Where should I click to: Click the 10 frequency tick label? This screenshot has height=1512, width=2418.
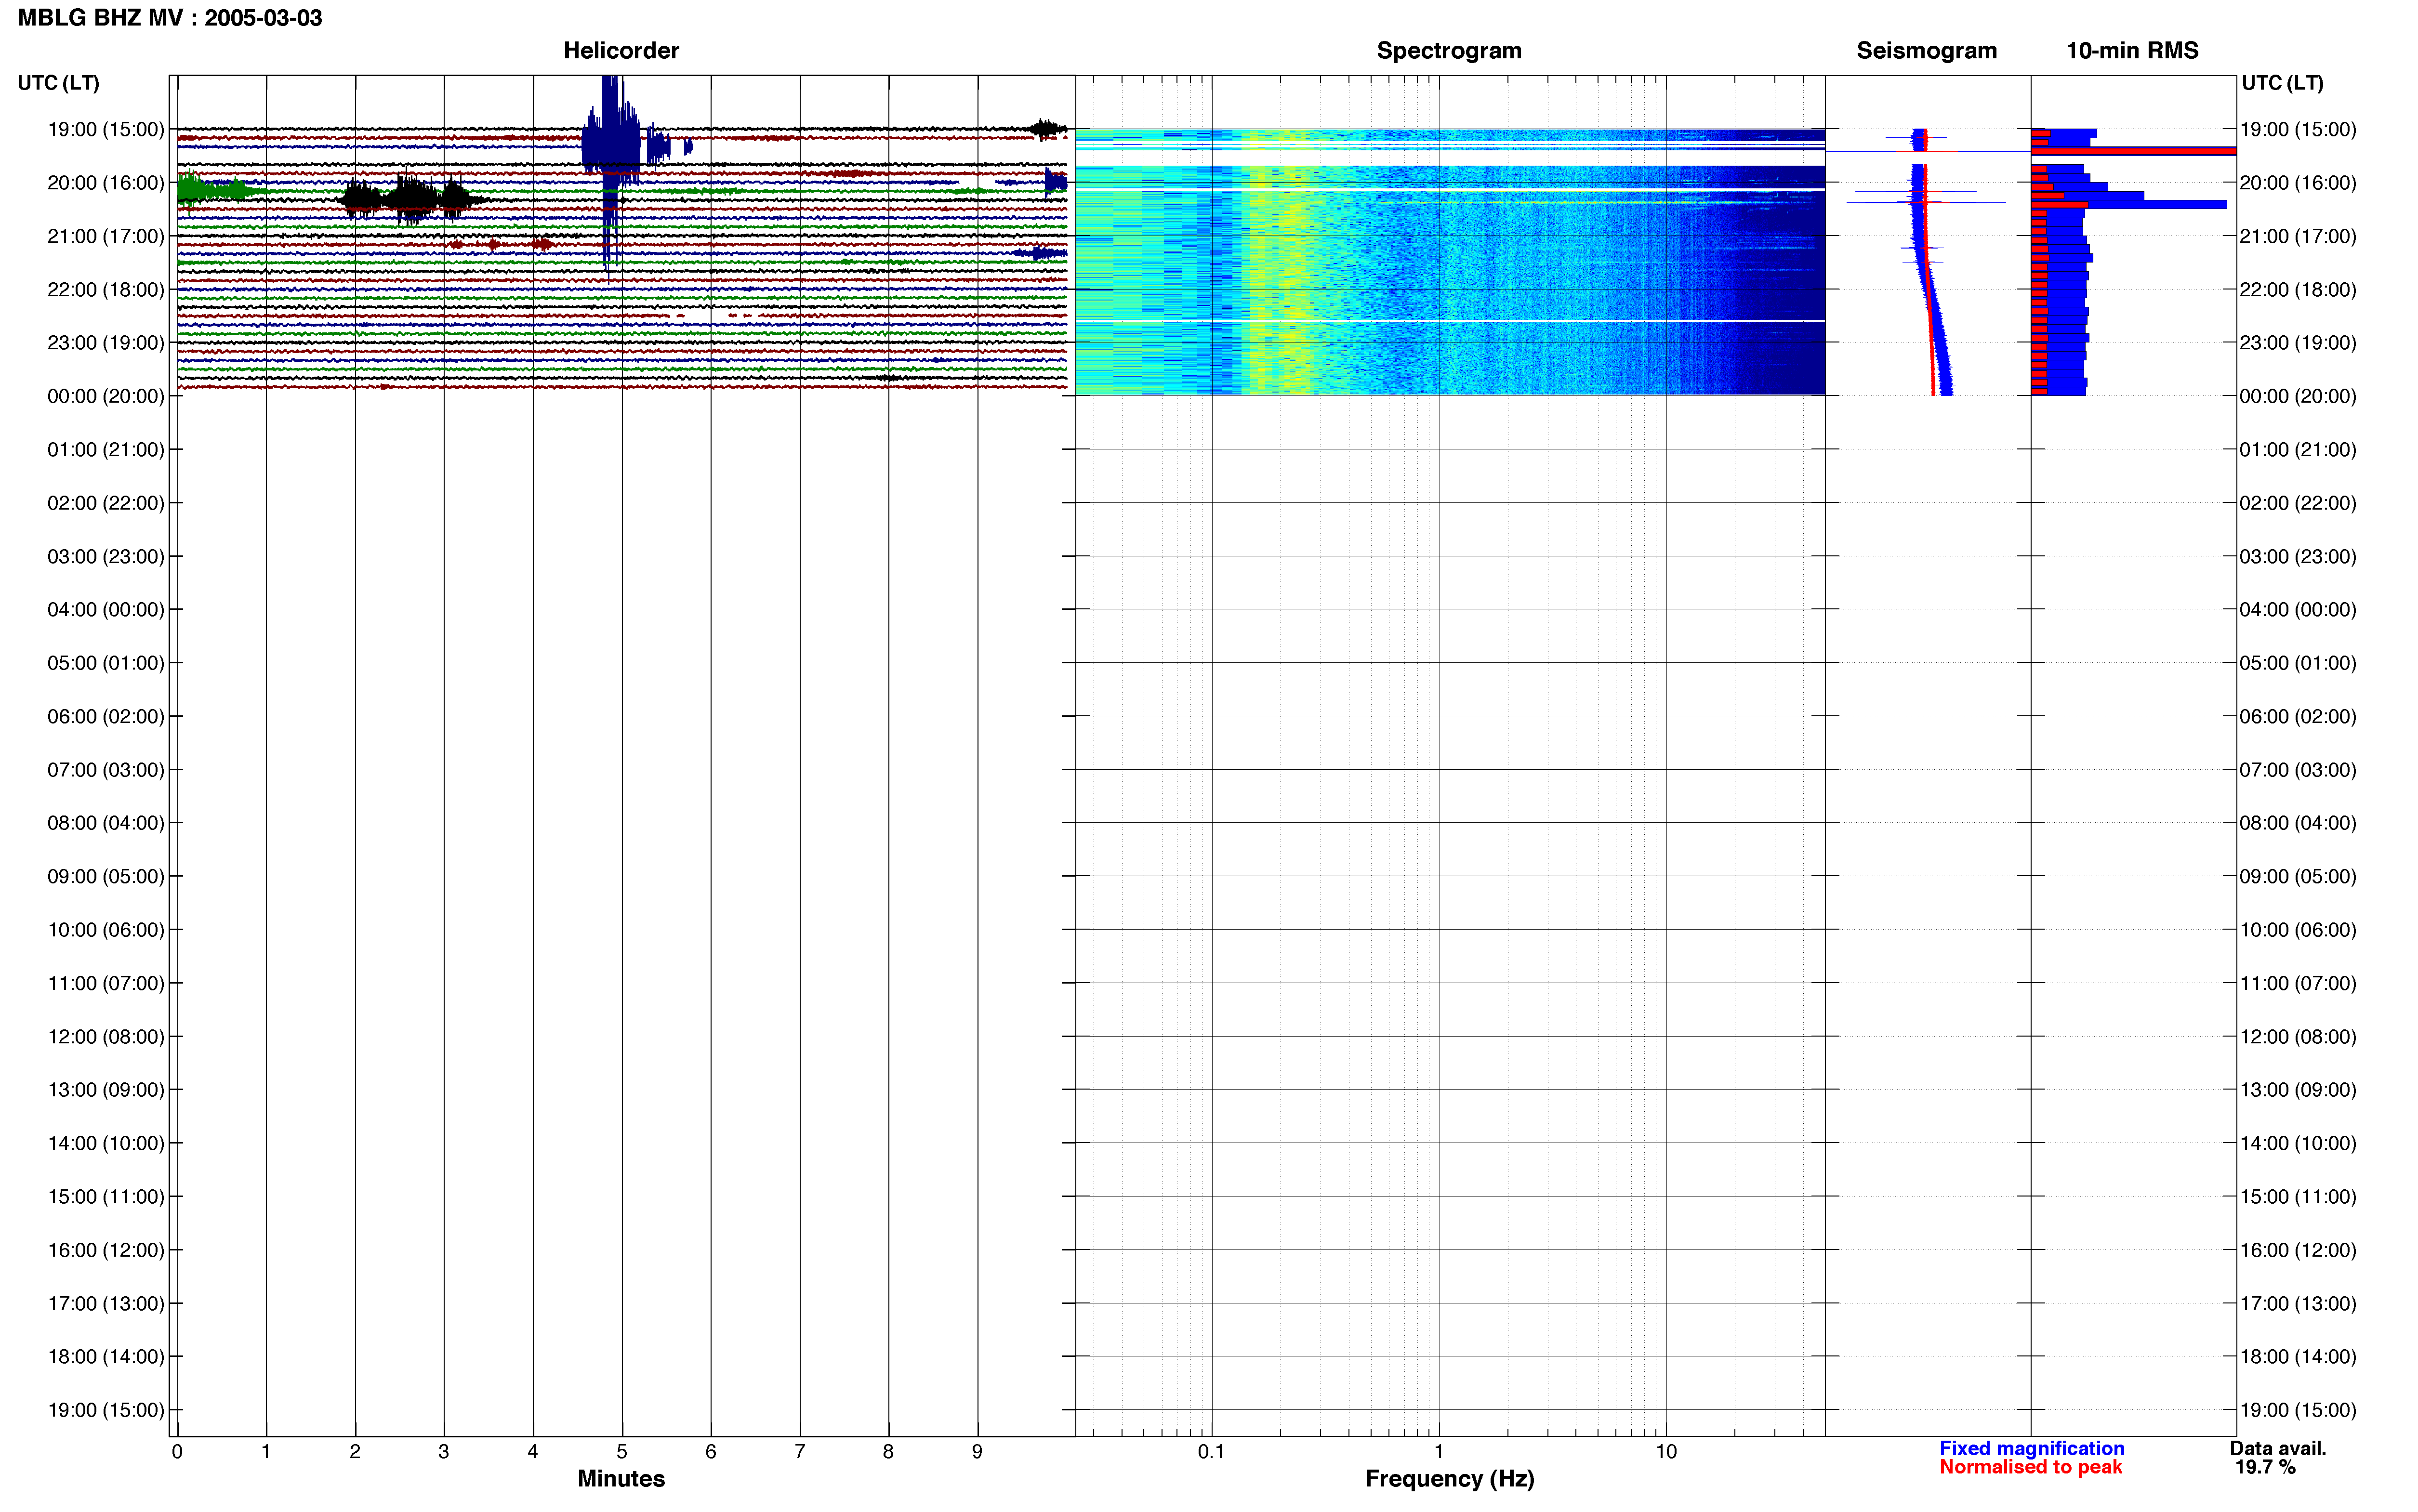[1665, 1451]
